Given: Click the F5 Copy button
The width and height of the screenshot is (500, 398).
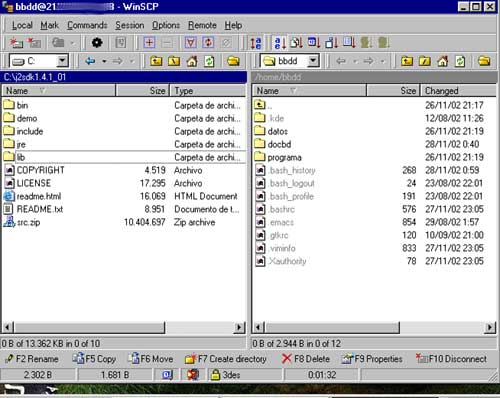Looking at the screenshot, I should tap(94, 359).
